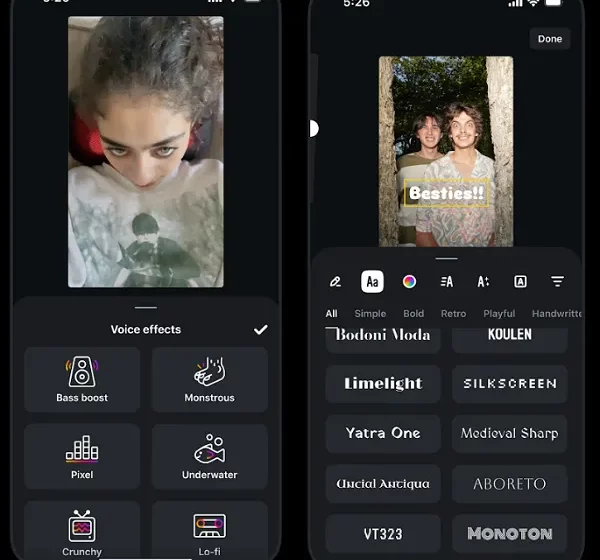Confirm voice effects with the checkmark
This screenshot has width=600, height=560.
tap(260, 329)
